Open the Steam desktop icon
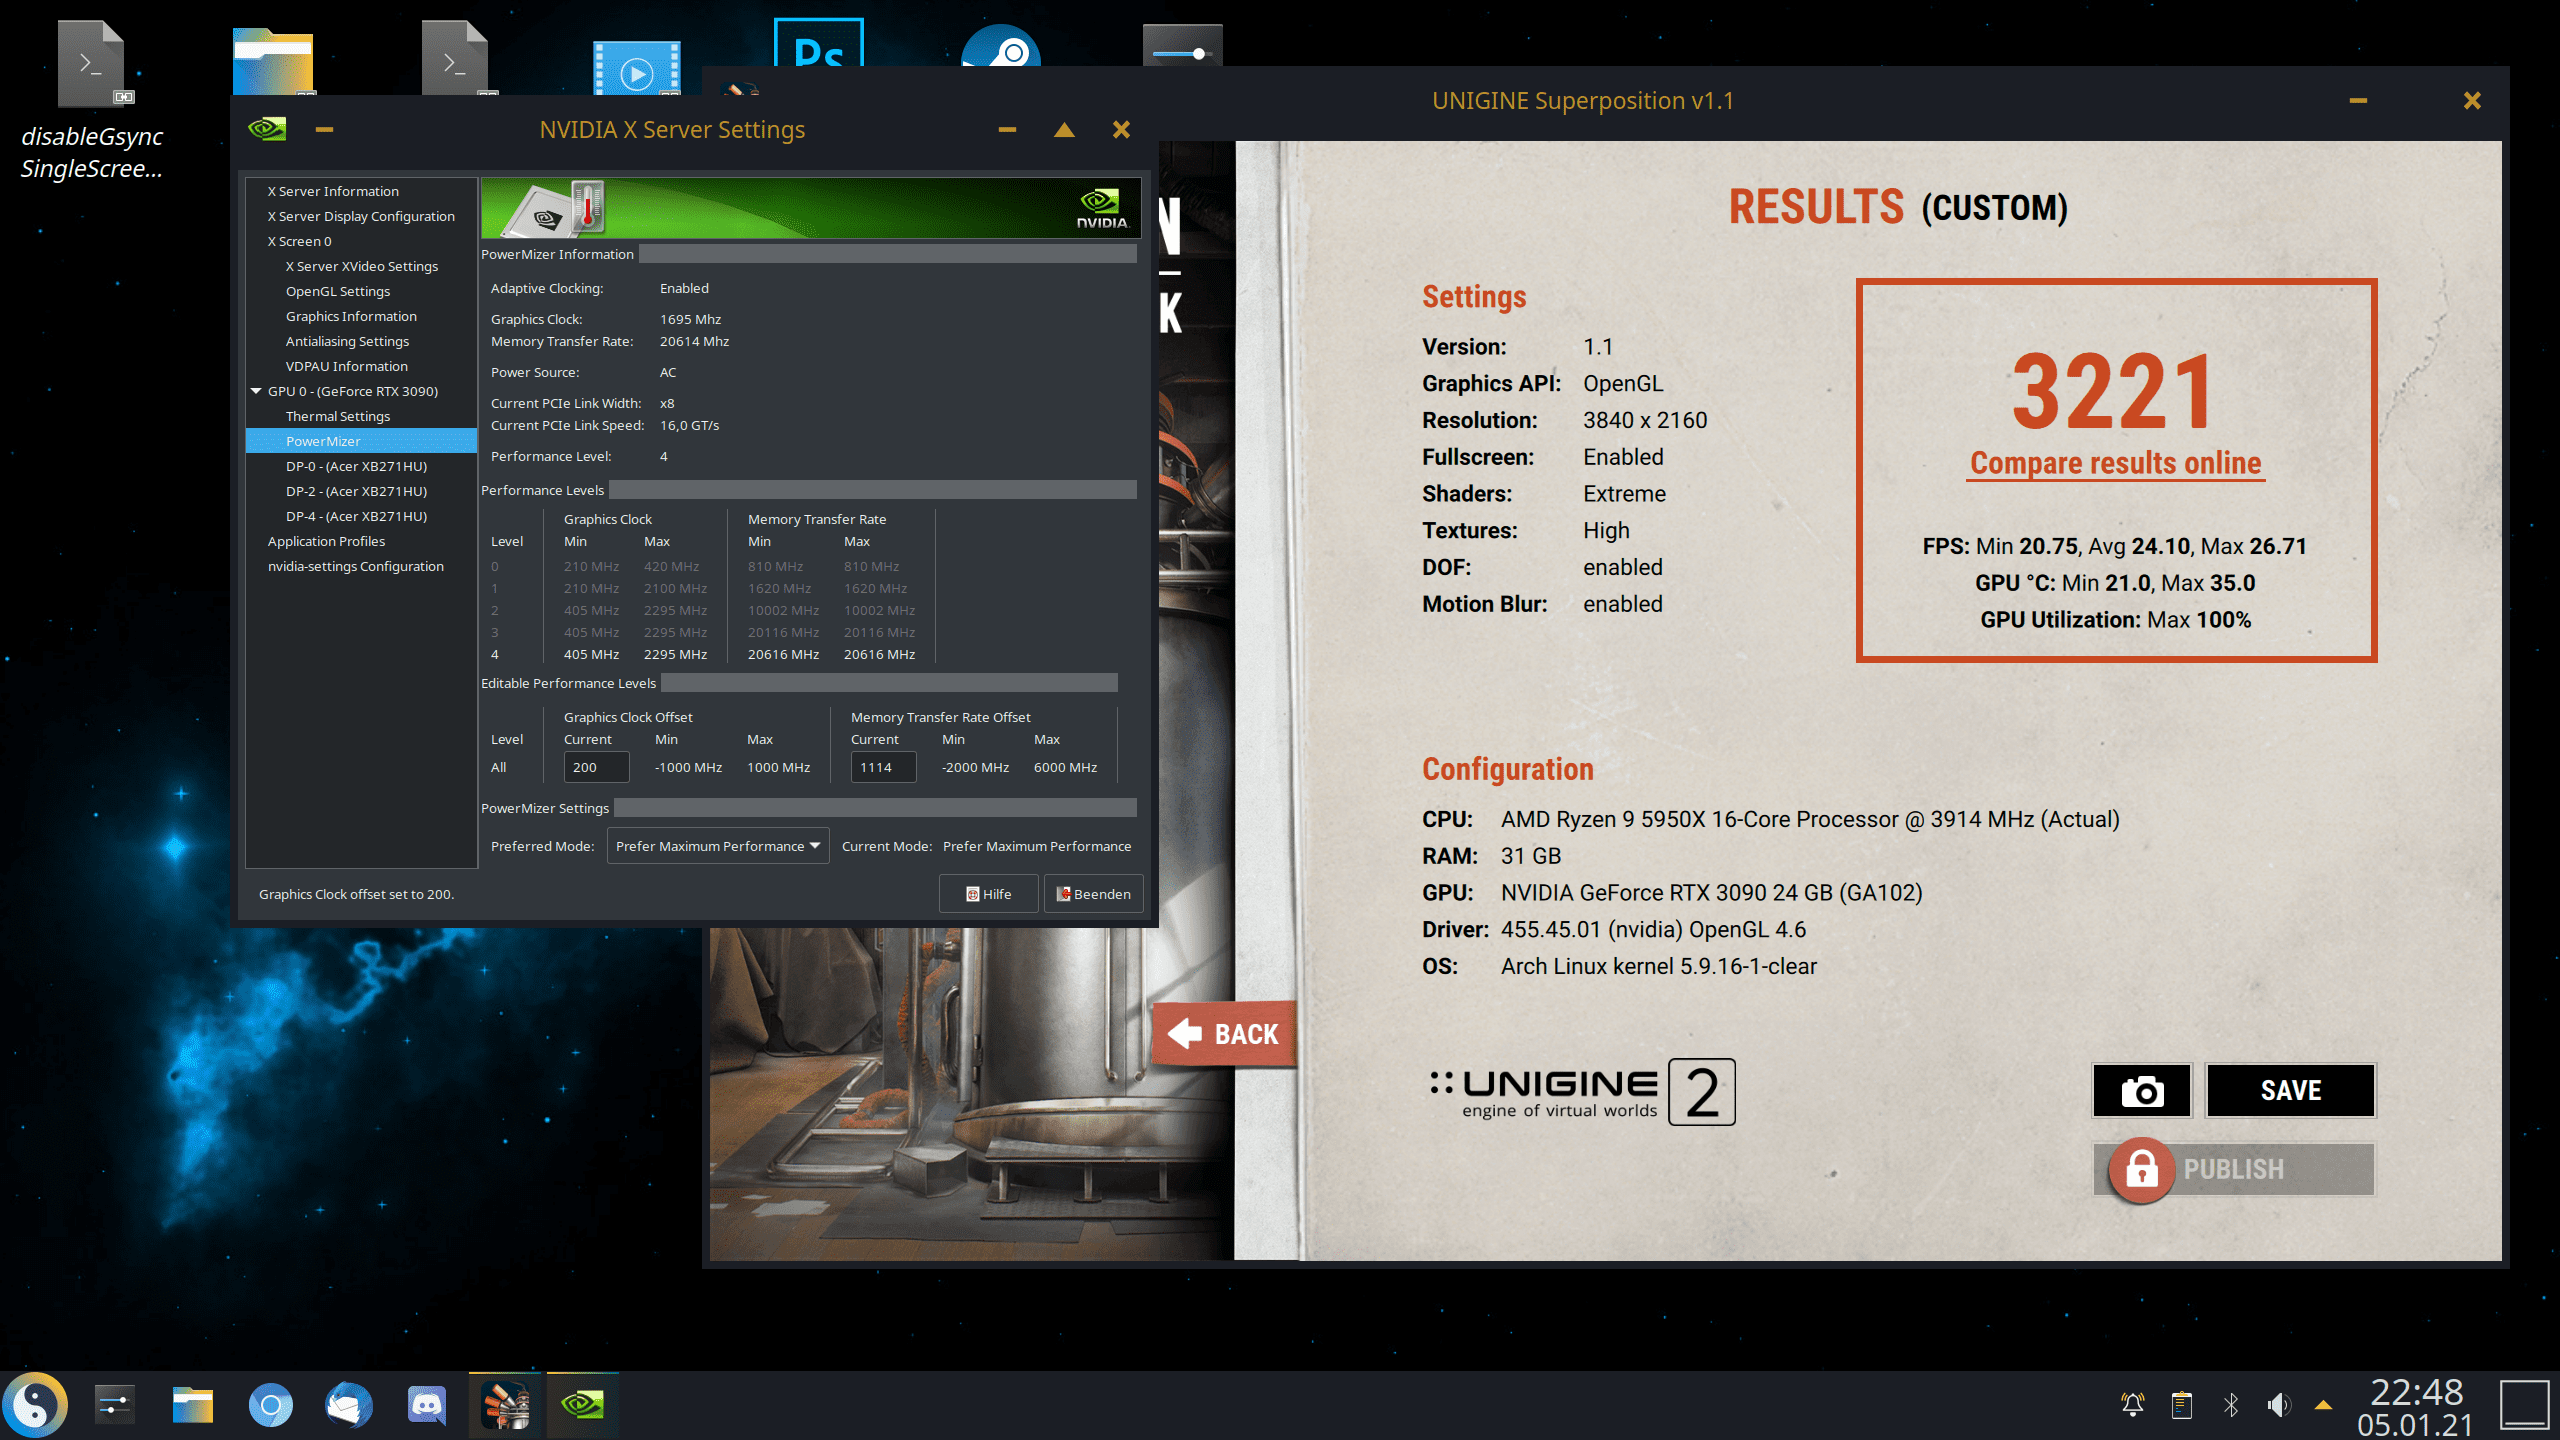The height and width of the screenshot is (1440, 2560). [x=1000, y=46]
